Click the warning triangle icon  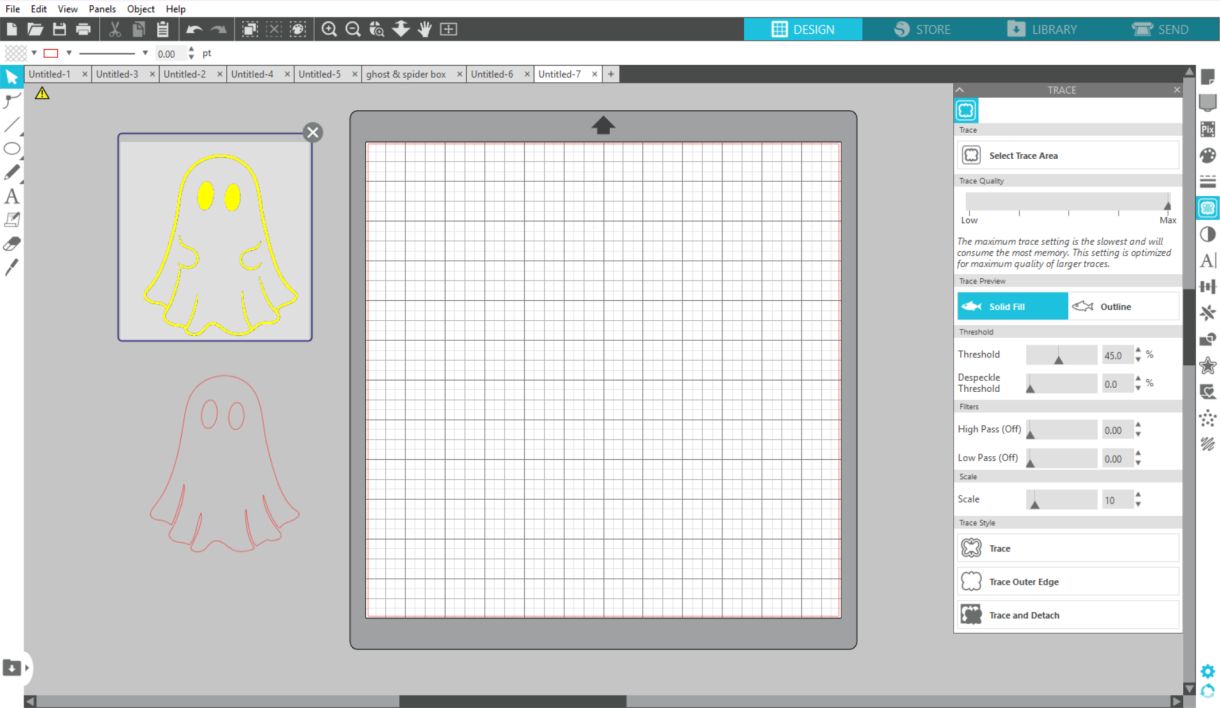click(42, 93)
